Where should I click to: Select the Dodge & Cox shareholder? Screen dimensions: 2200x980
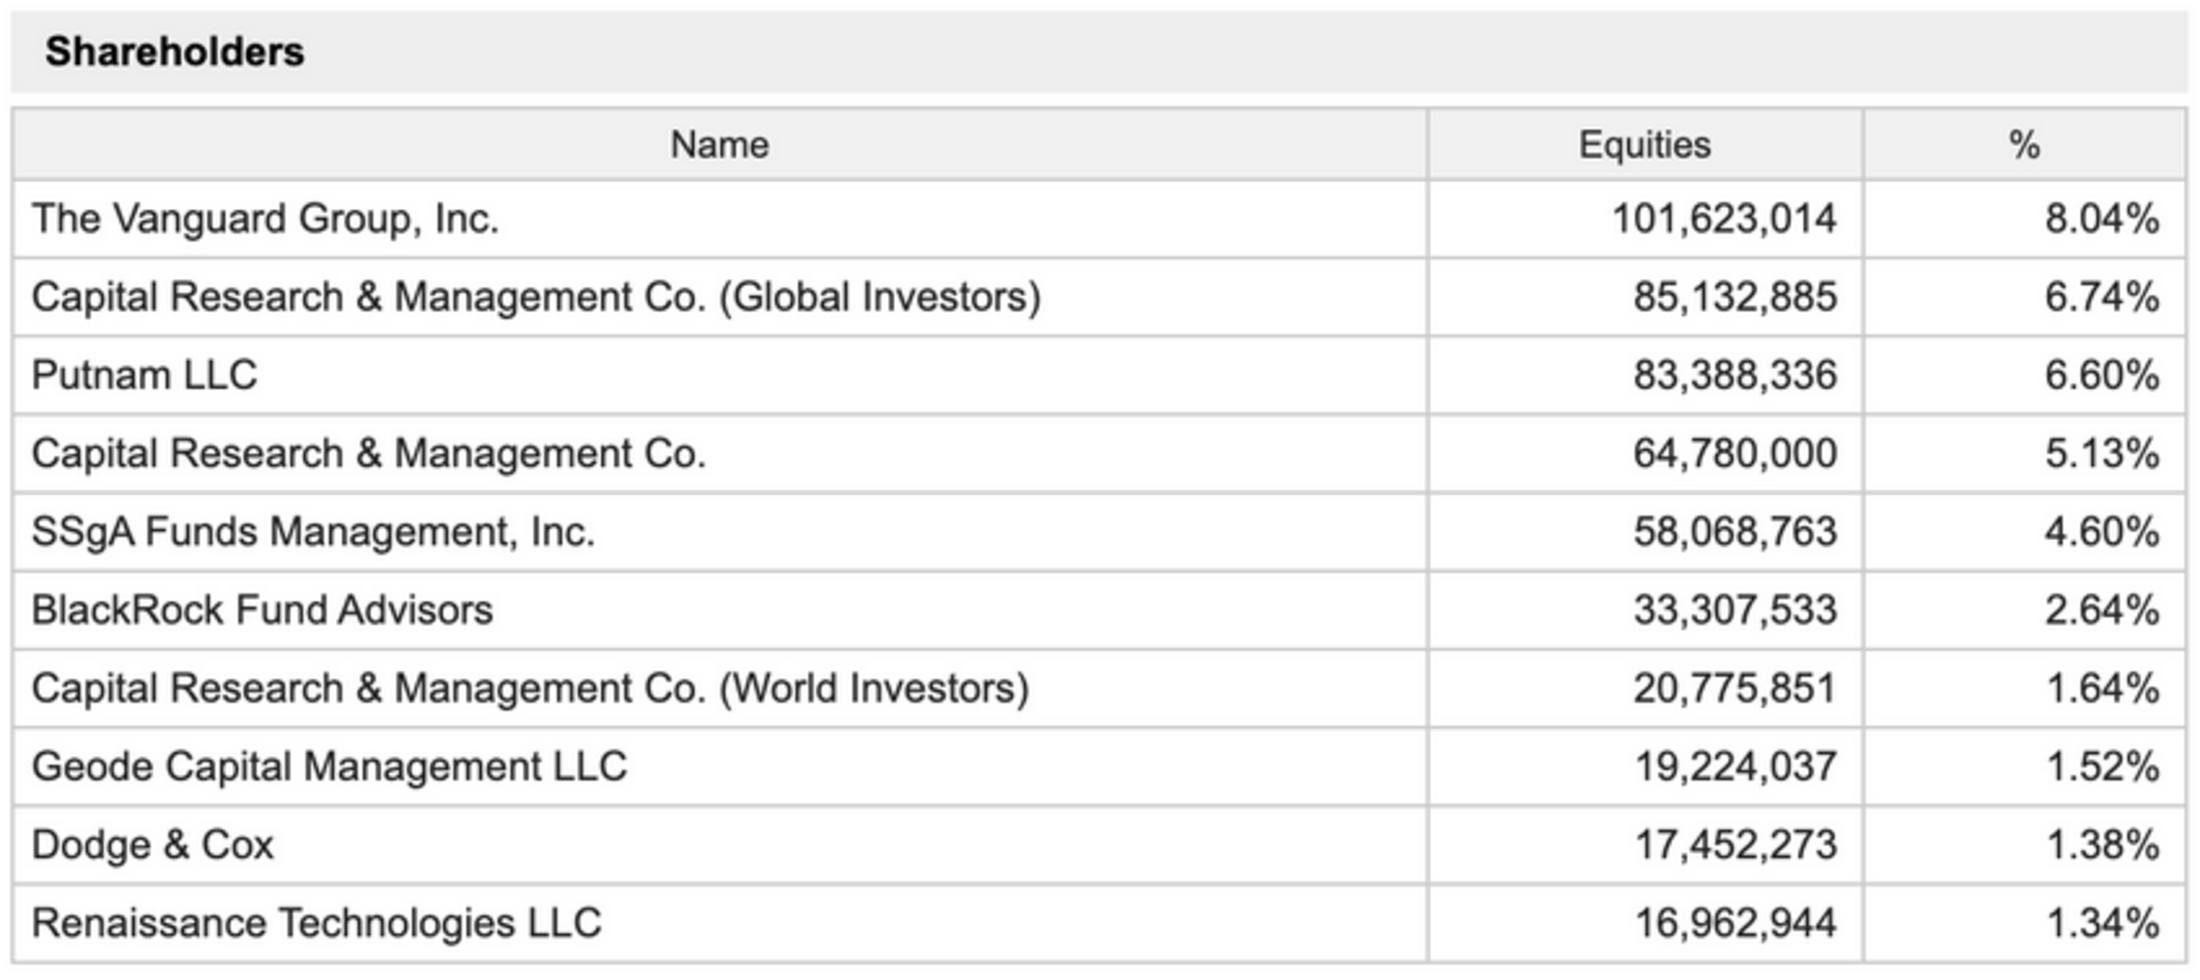(153, 845)
